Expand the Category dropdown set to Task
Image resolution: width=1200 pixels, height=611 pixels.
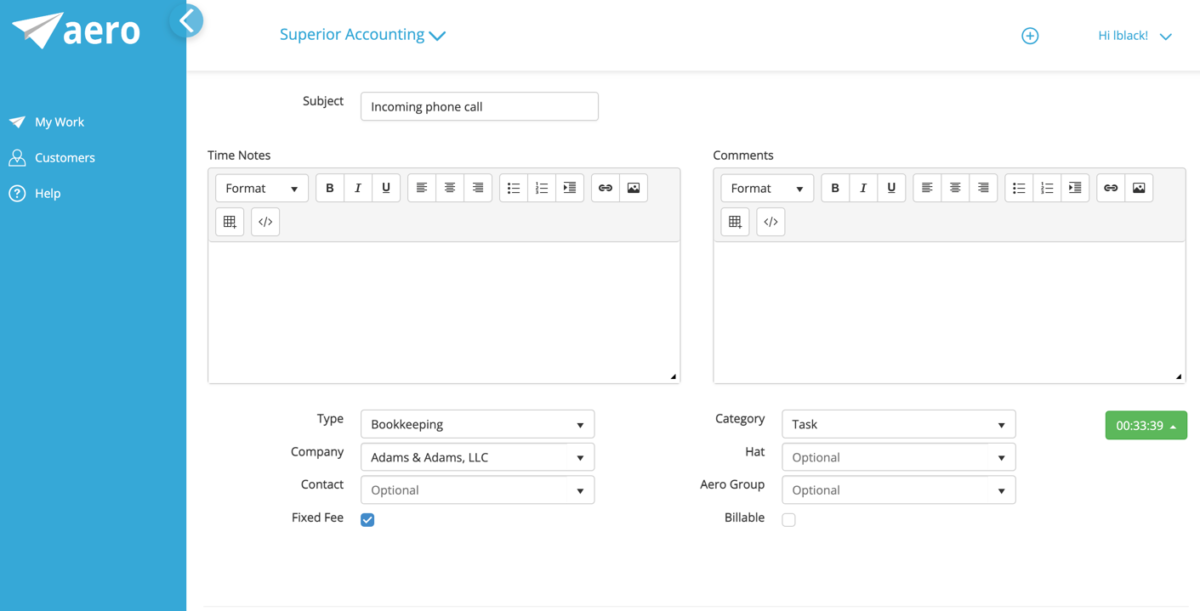(897, 423)
